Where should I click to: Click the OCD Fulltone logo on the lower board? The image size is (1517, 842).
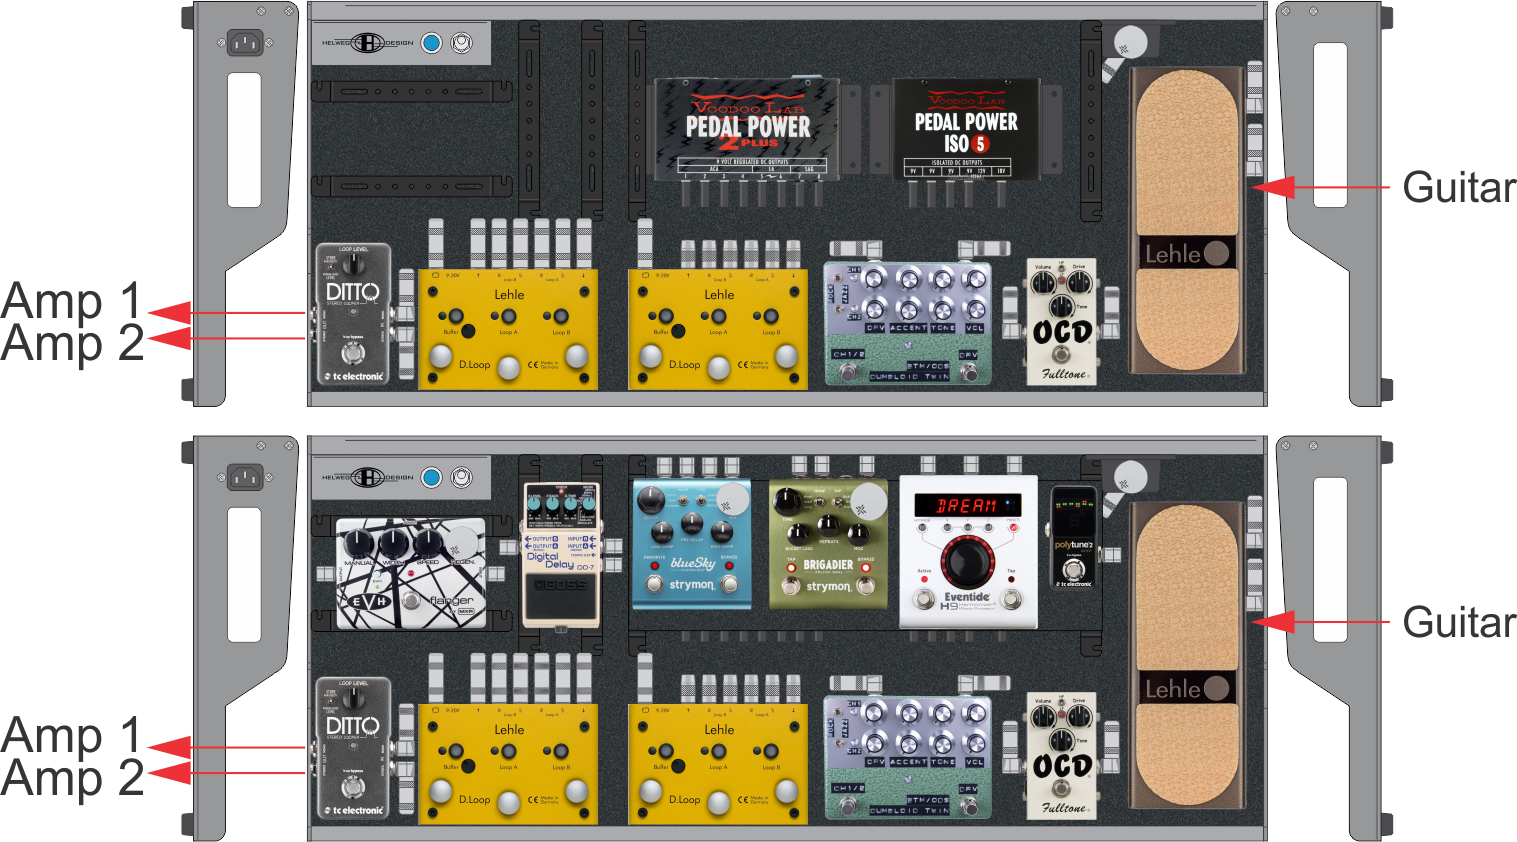pyautogui.click(x=1061, y=766)
